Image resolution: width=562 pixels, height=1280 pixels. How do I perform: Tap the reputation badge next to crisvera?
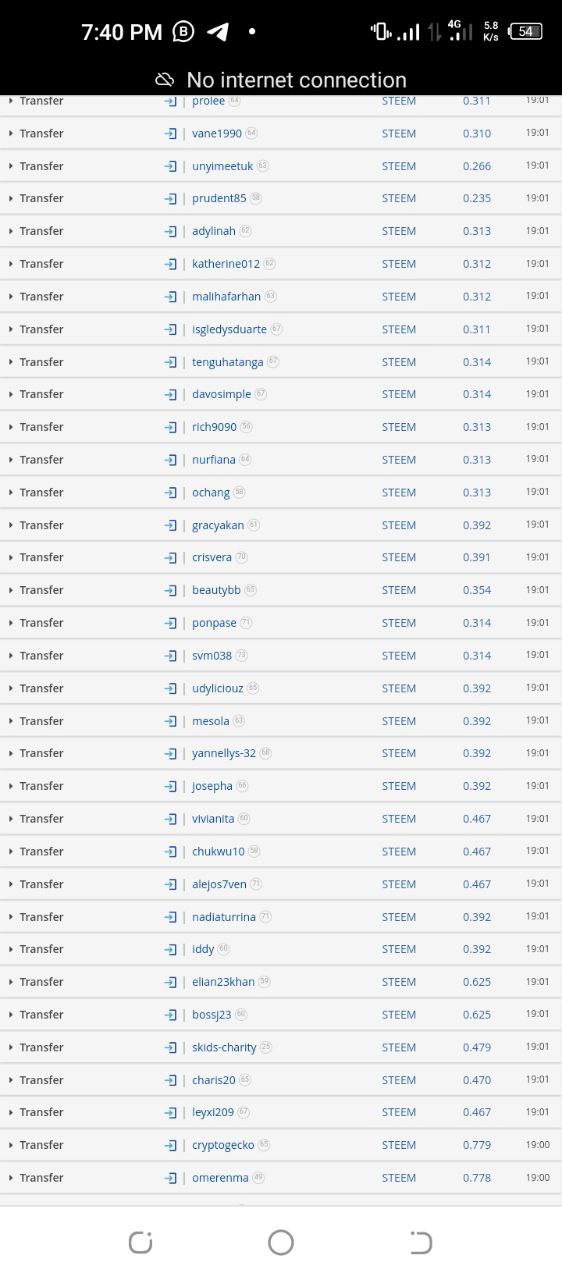241,557
